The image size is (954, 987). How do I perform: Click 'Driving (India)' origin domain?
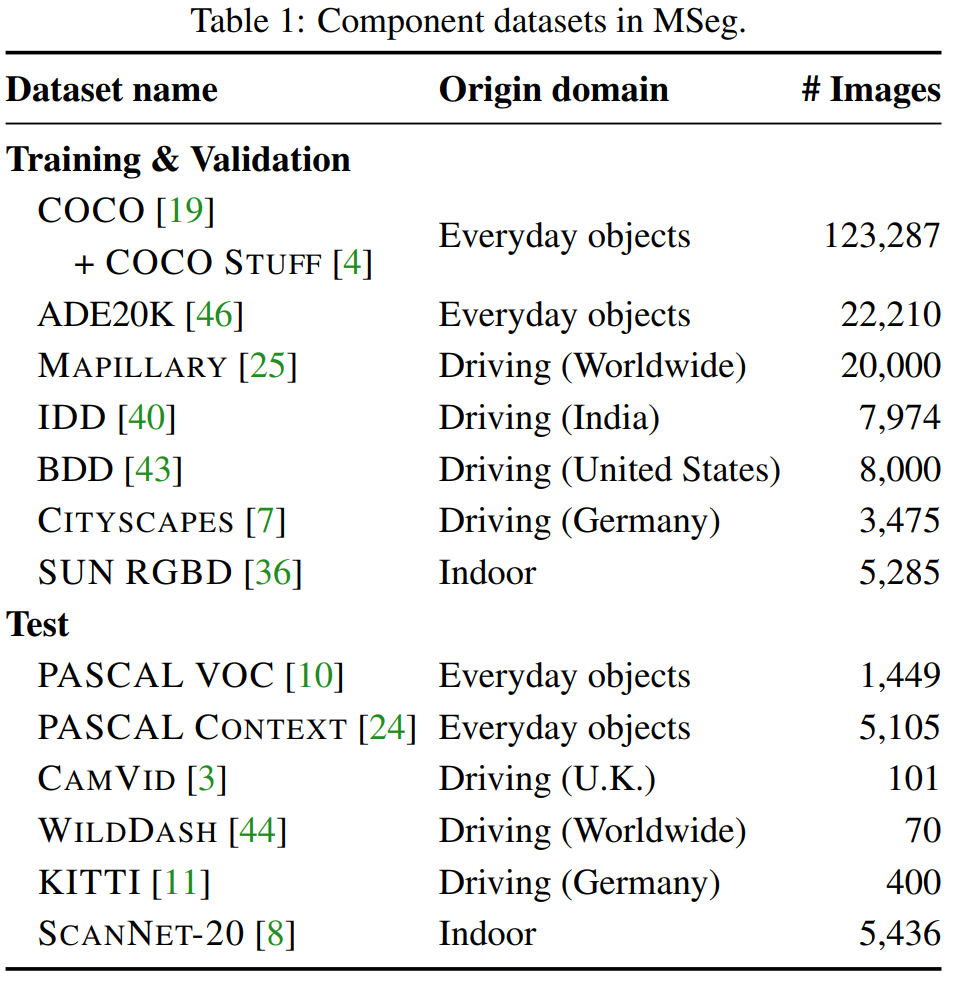[549, 419]
